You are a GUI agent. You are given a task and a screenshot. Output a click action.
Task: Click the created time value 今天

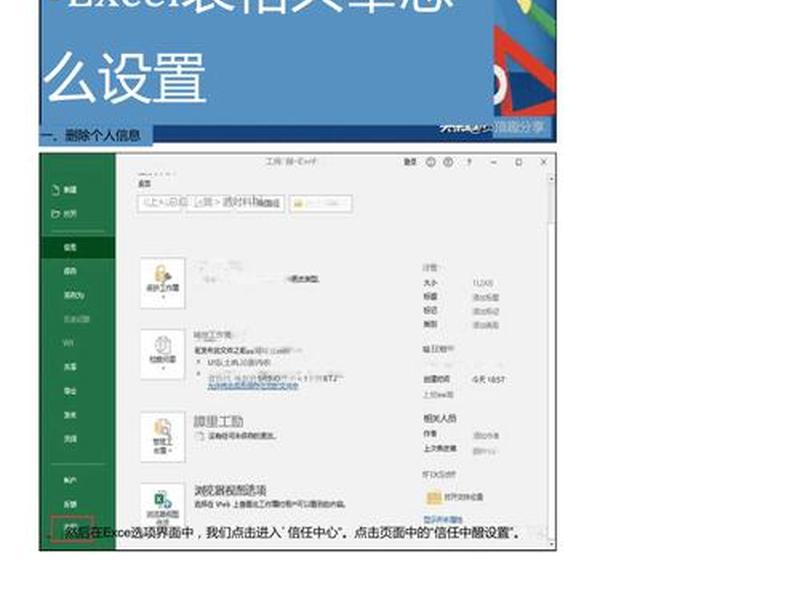point(488,380)
